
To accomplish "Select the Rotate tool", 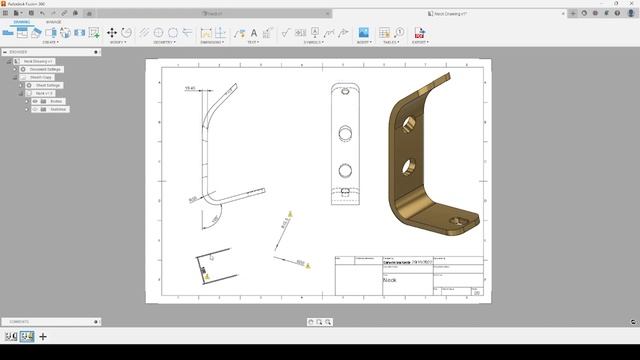I will click(x=127, y=32).
